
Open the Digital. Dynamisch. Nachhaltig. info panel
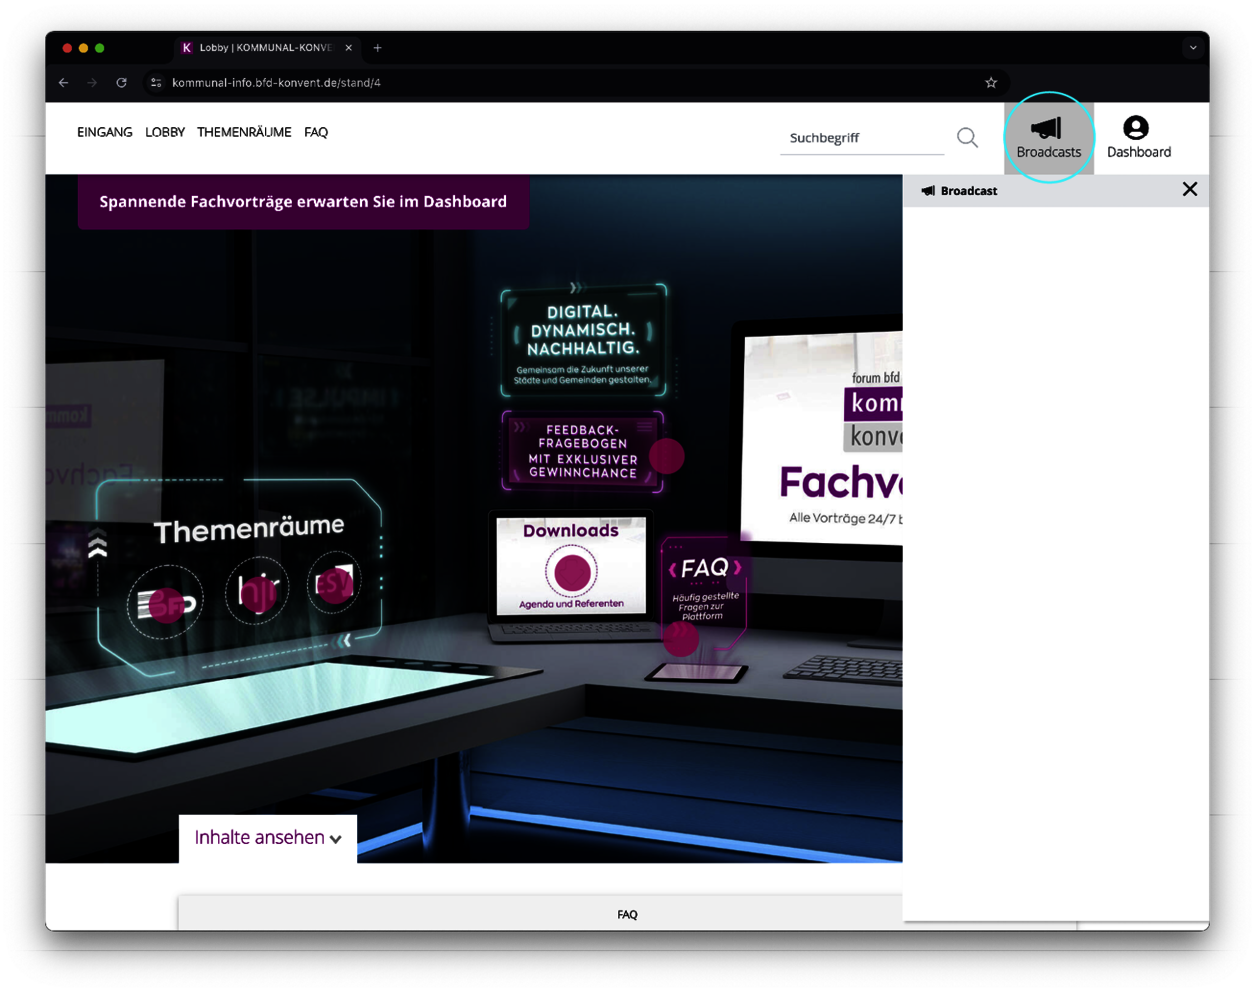click(x=583, y=339)
